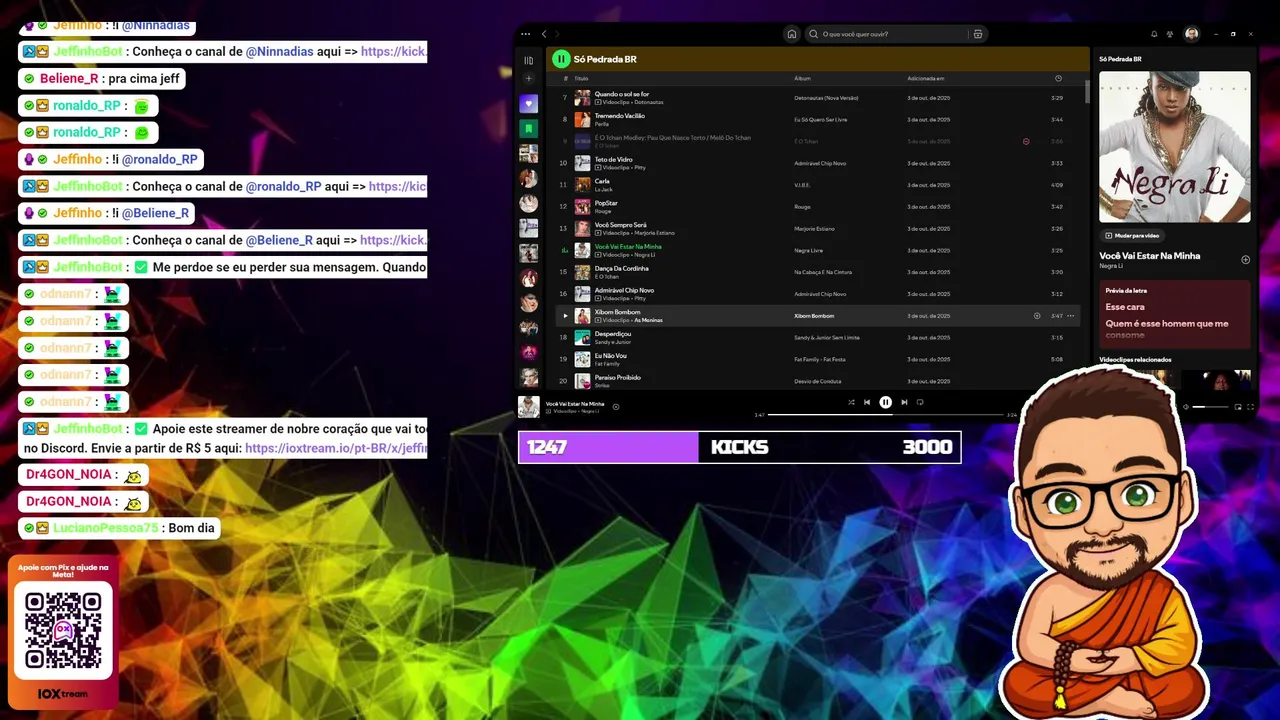Viewport: 1280px width, 720px height.
Task: Open Spotify Home via house icon
Action: (x=792, y=34)
